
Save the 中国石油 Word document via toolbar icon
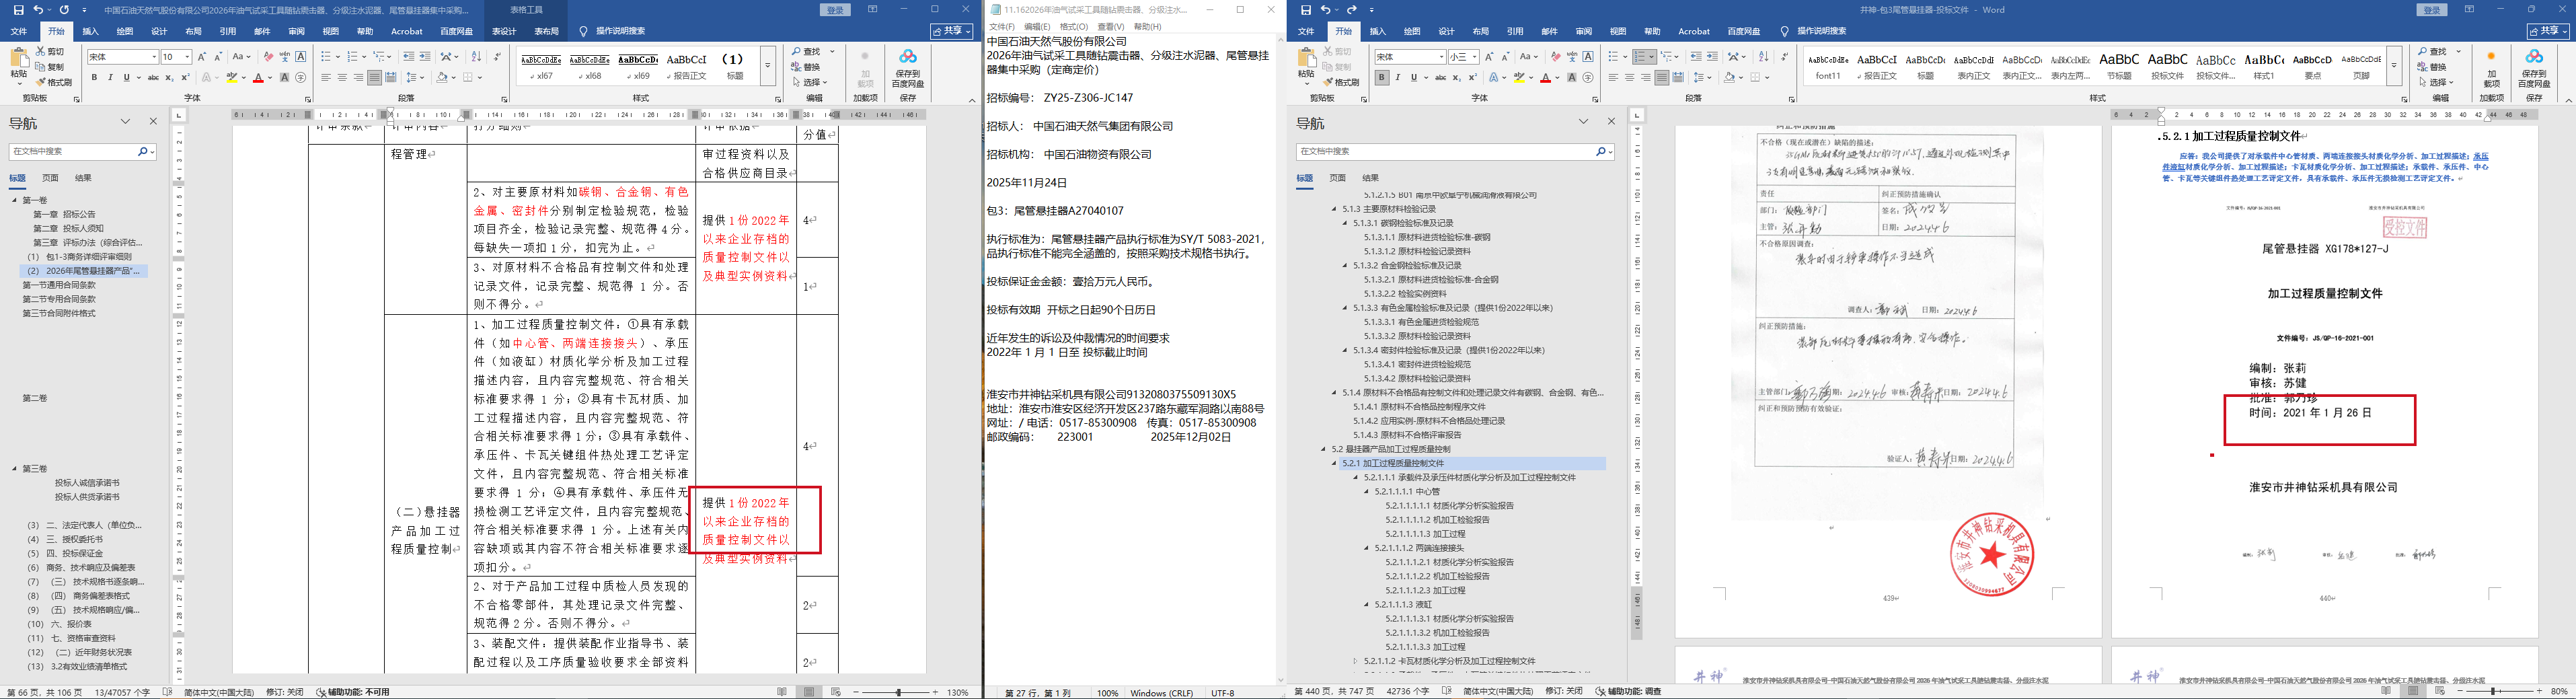click(x=18, y=10)
